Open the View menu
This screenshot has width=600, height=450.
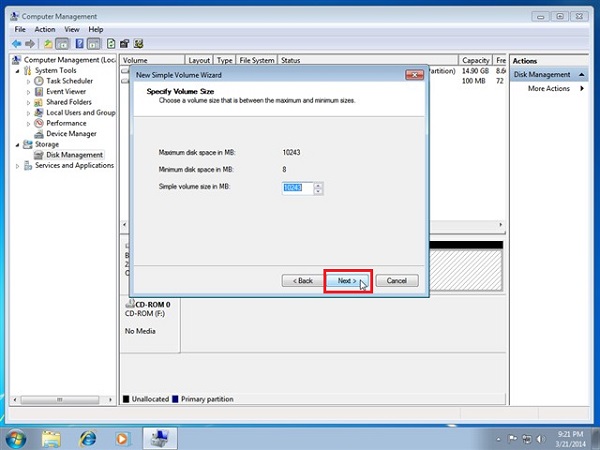click(x=71, y=29)
